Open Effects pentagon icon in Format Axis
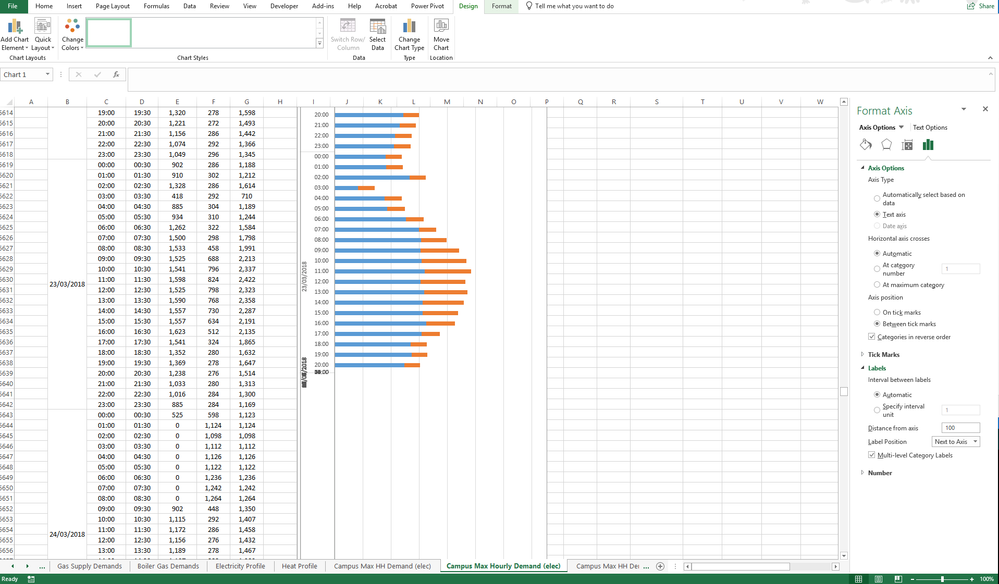 click(886, 145)
